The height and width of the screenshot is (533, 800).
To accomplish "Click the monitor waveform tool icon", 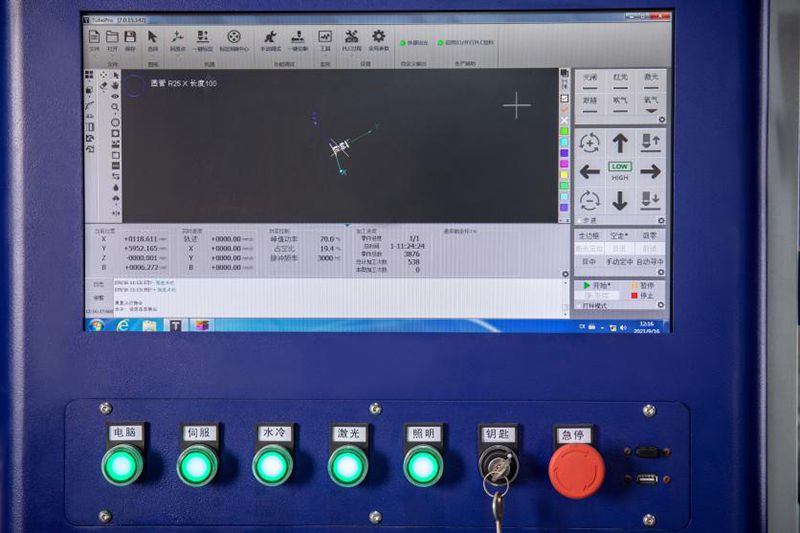I will click(324, 38).
